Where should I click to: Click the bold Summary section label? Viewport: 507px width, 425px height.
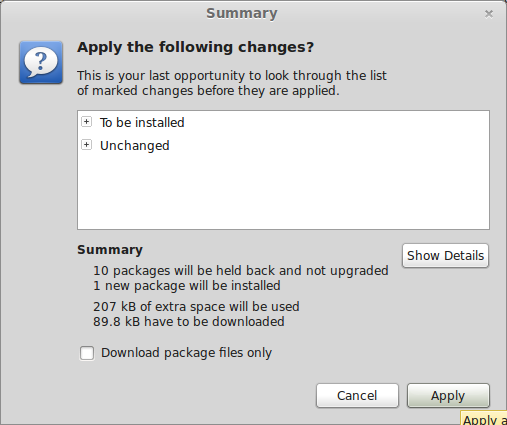(x=110, y=250)
